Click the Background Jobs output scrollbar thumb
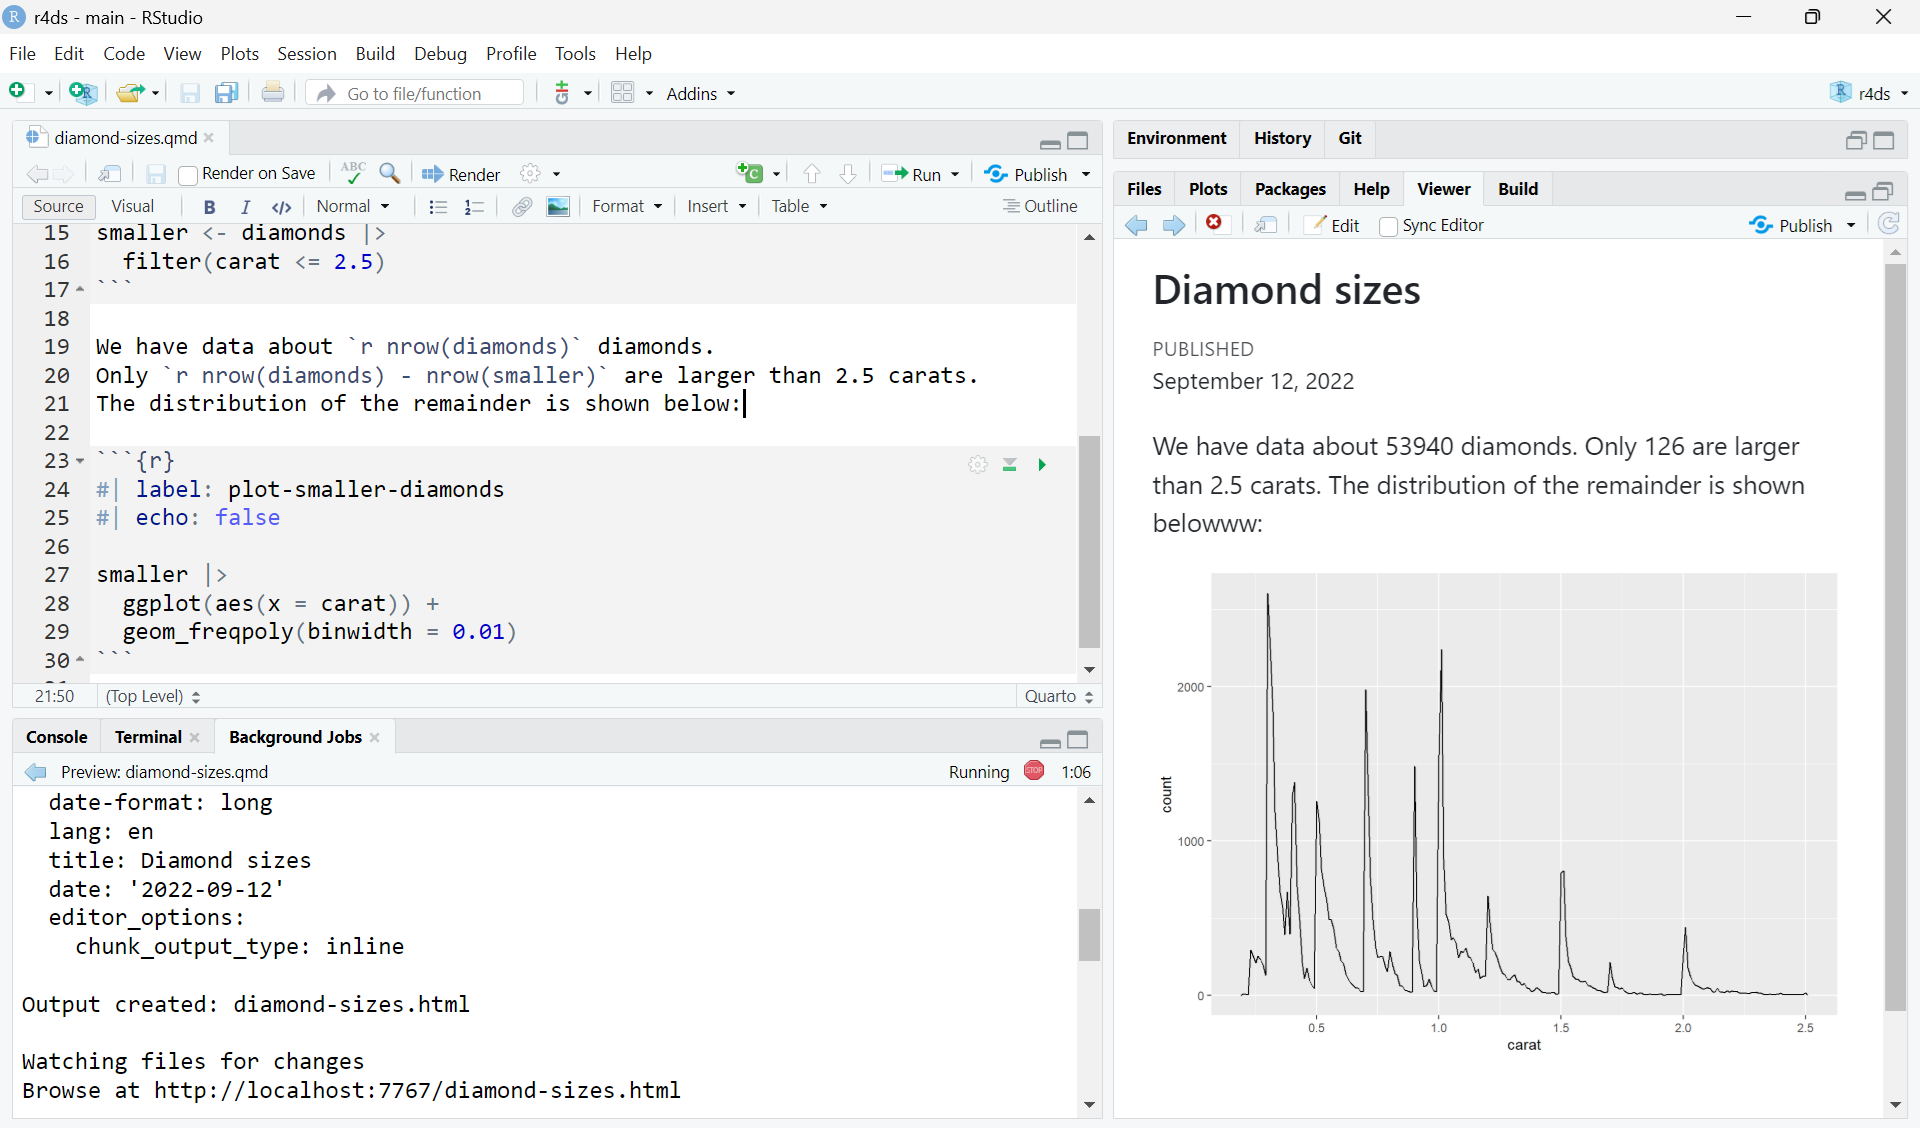Screen dimensions: 1920x1128 (1089, 934)
